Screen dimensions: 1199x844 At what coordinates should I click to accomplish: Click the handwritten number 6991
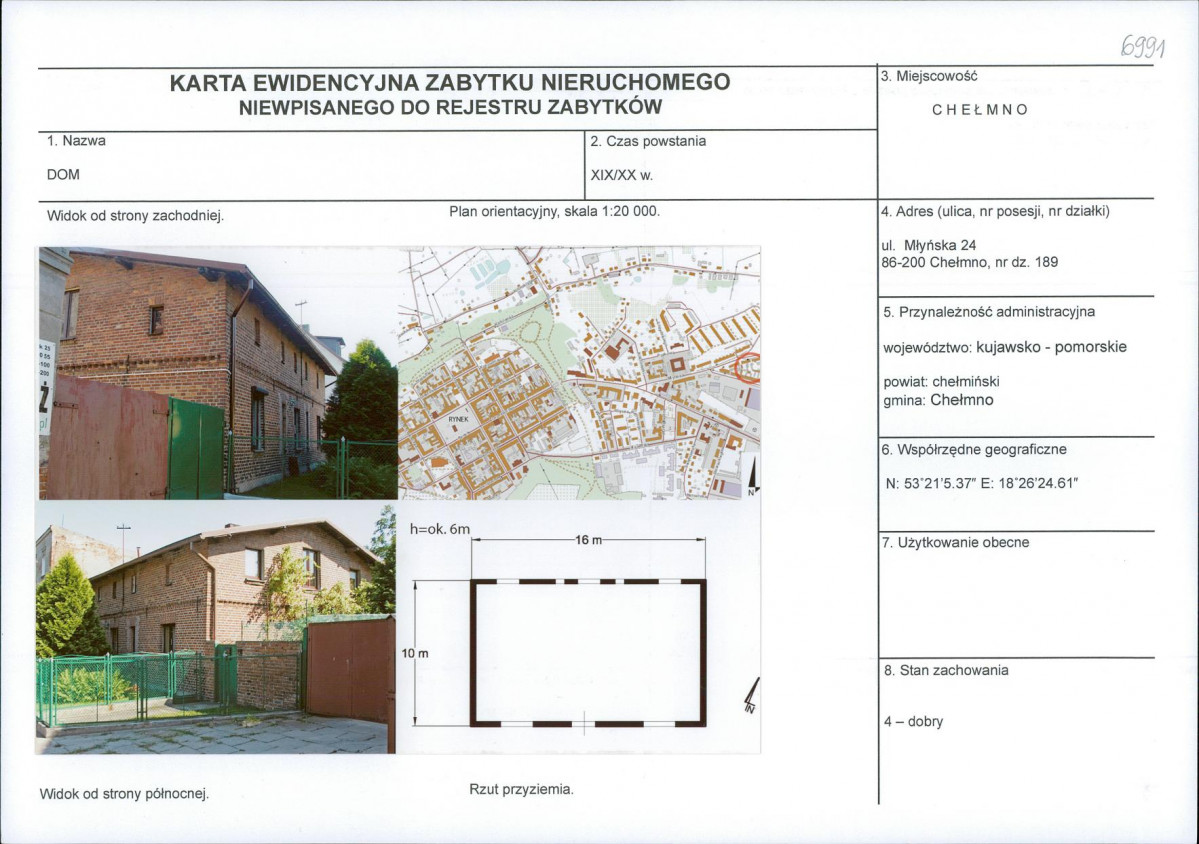click(1143, 48)
